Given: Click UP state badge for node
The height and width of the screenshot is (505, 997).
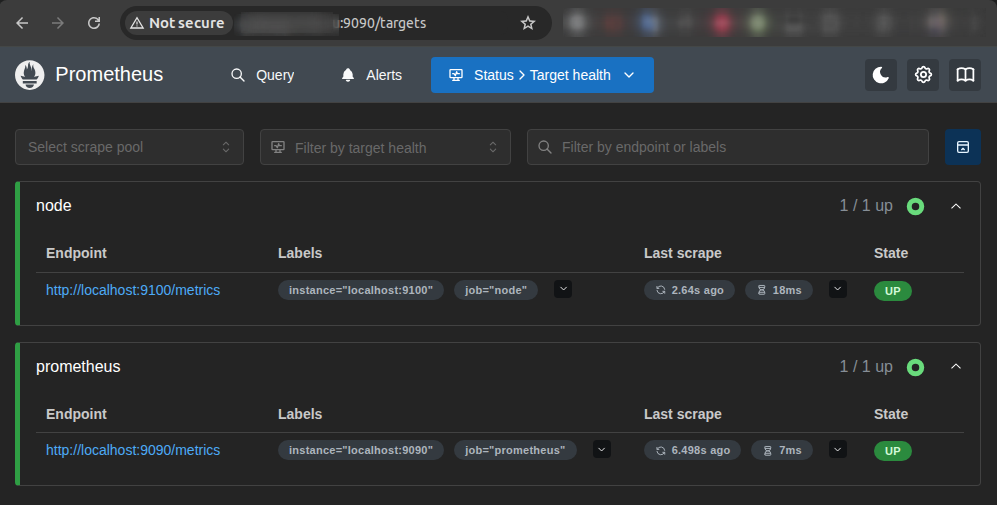Looking at the screenshot, I should (893, 291).
